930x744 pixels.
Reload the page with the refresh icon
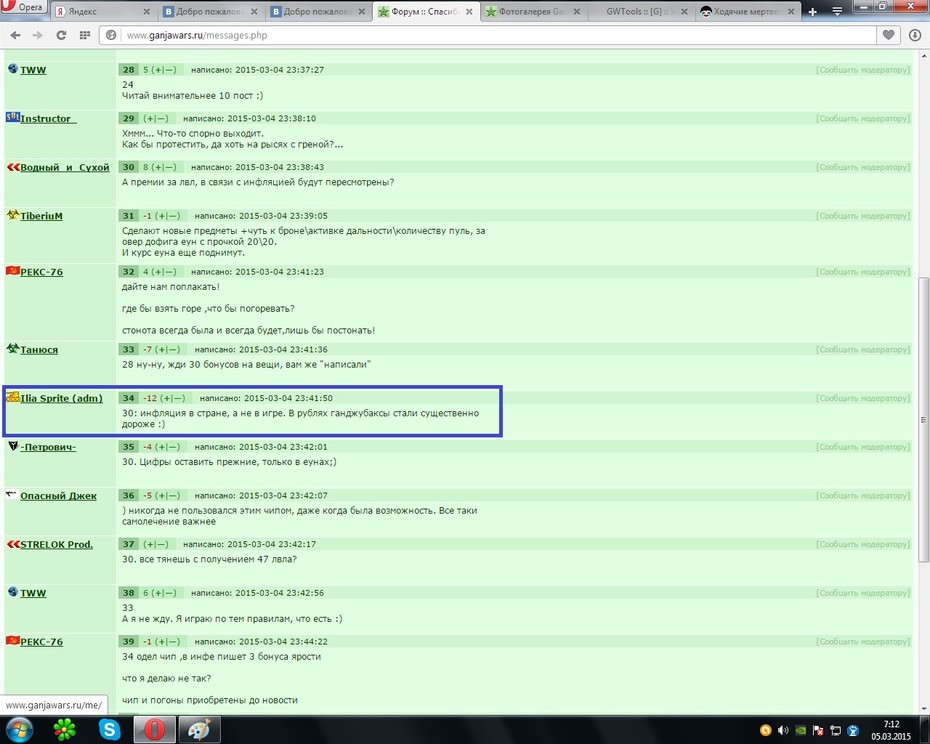pos(61,36)
